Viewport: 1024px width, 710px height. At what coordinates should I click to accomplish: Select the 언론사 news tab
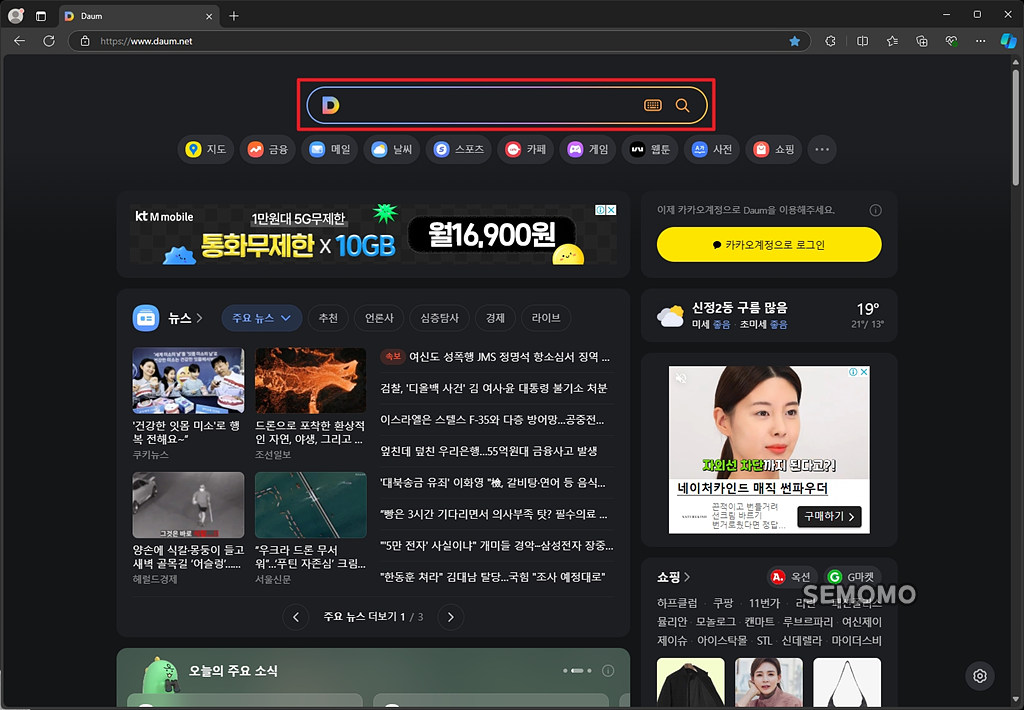coord(379,318)
